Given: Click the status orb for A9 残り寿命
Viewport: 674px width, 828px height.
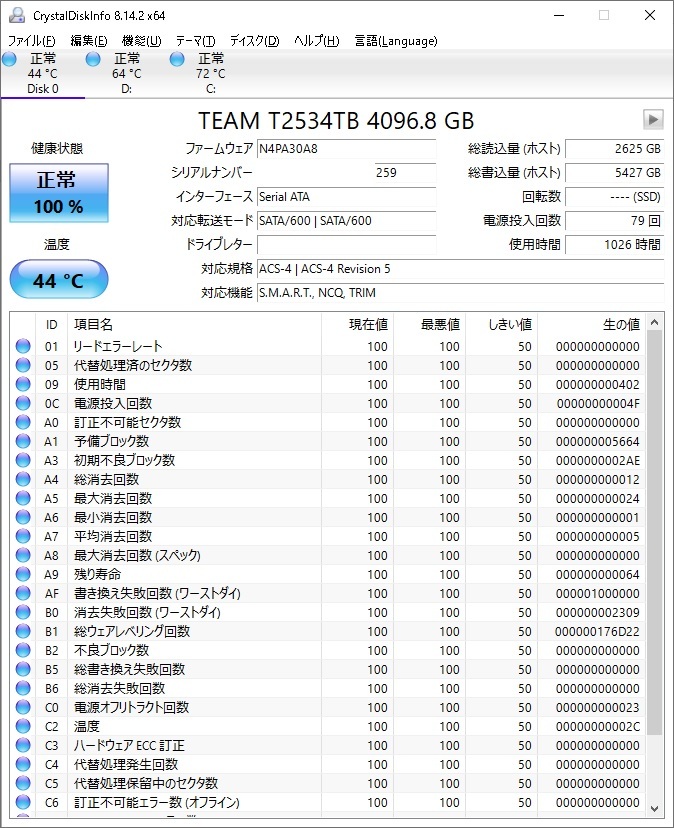Looking at the screenshot, I should click(23, 574).
